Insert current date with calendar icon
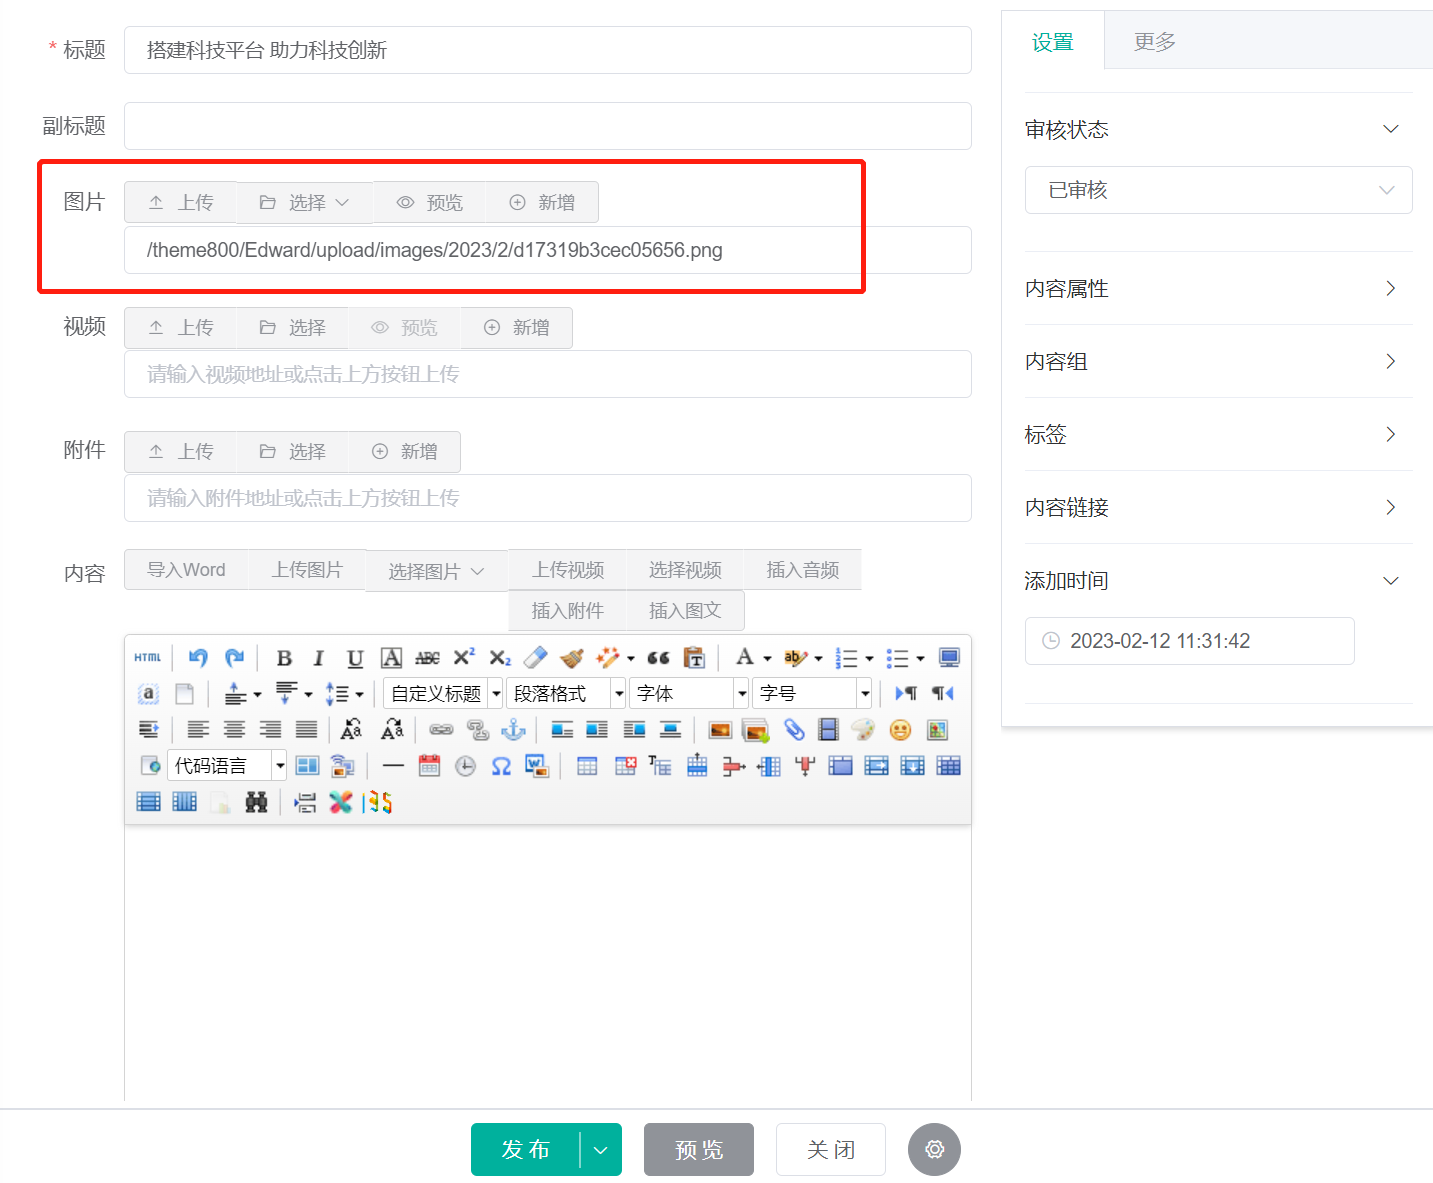The height and width of the screenshot is (1183, 1433). [x=429, y=766]
